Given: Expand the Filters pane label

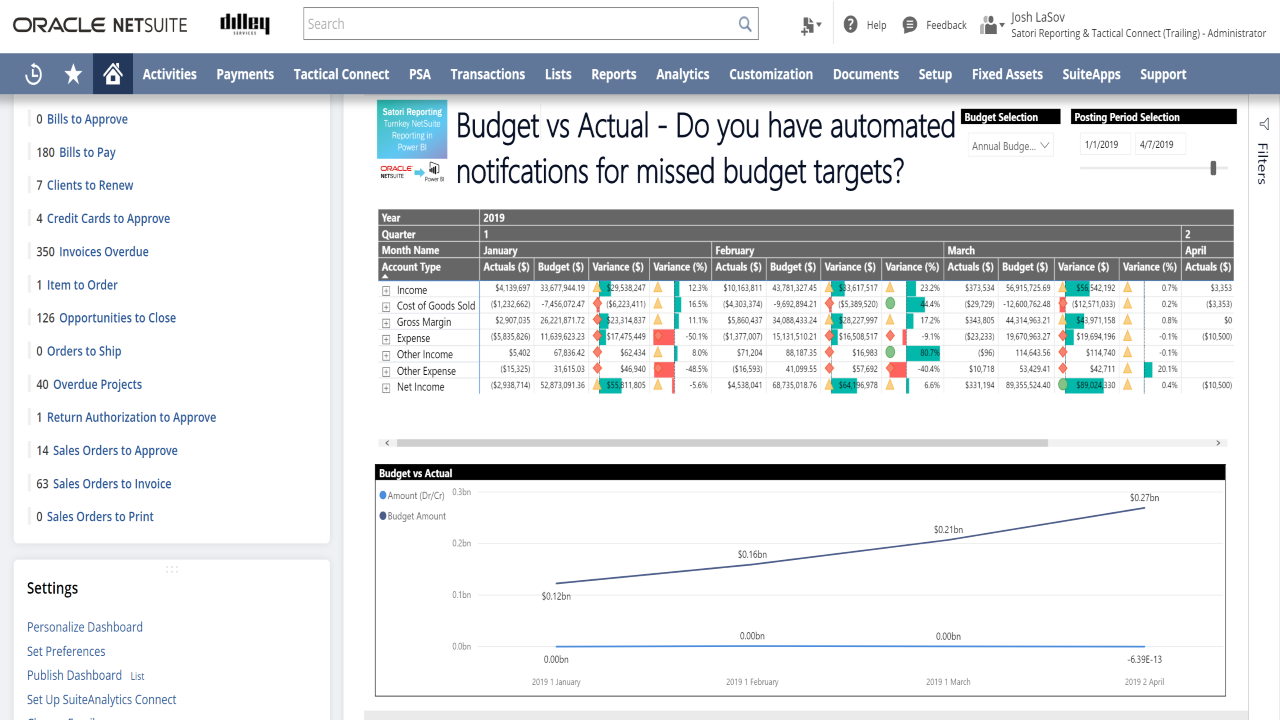Looking at the screenshot, I should pyautogui.click(x=1262, y=163).
